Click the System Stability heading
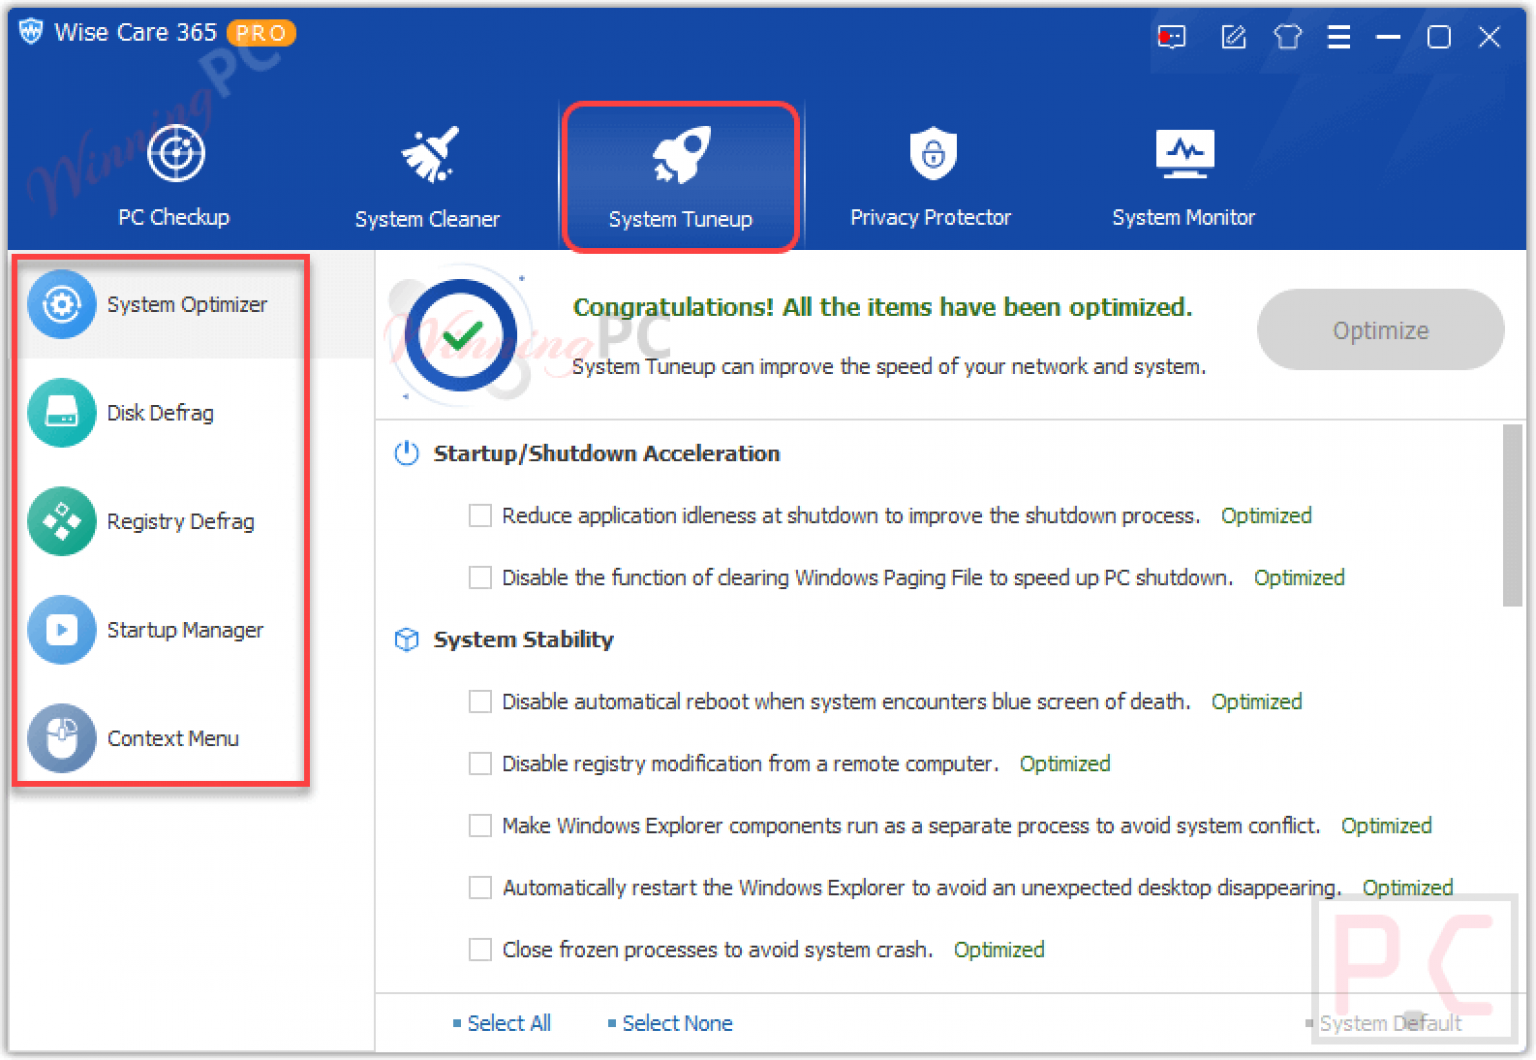Image resolution: width=1536 pixels, height=1060 pixels. (523, 640)
